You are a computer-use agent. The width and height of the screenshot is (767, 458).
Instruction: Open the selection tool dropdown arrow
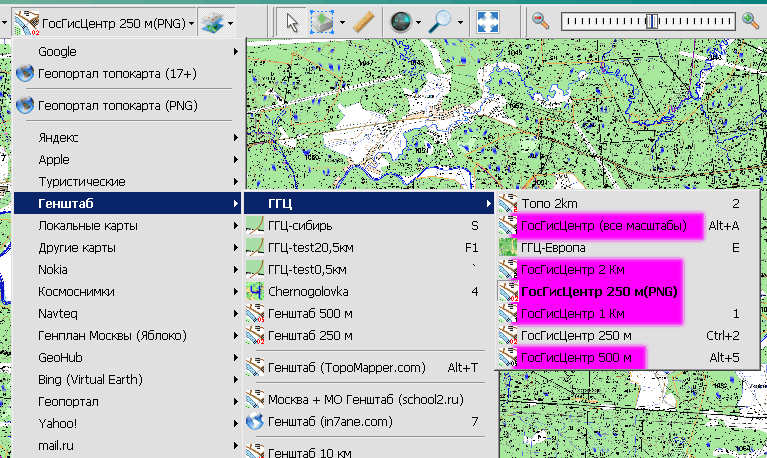click(342, 23)
